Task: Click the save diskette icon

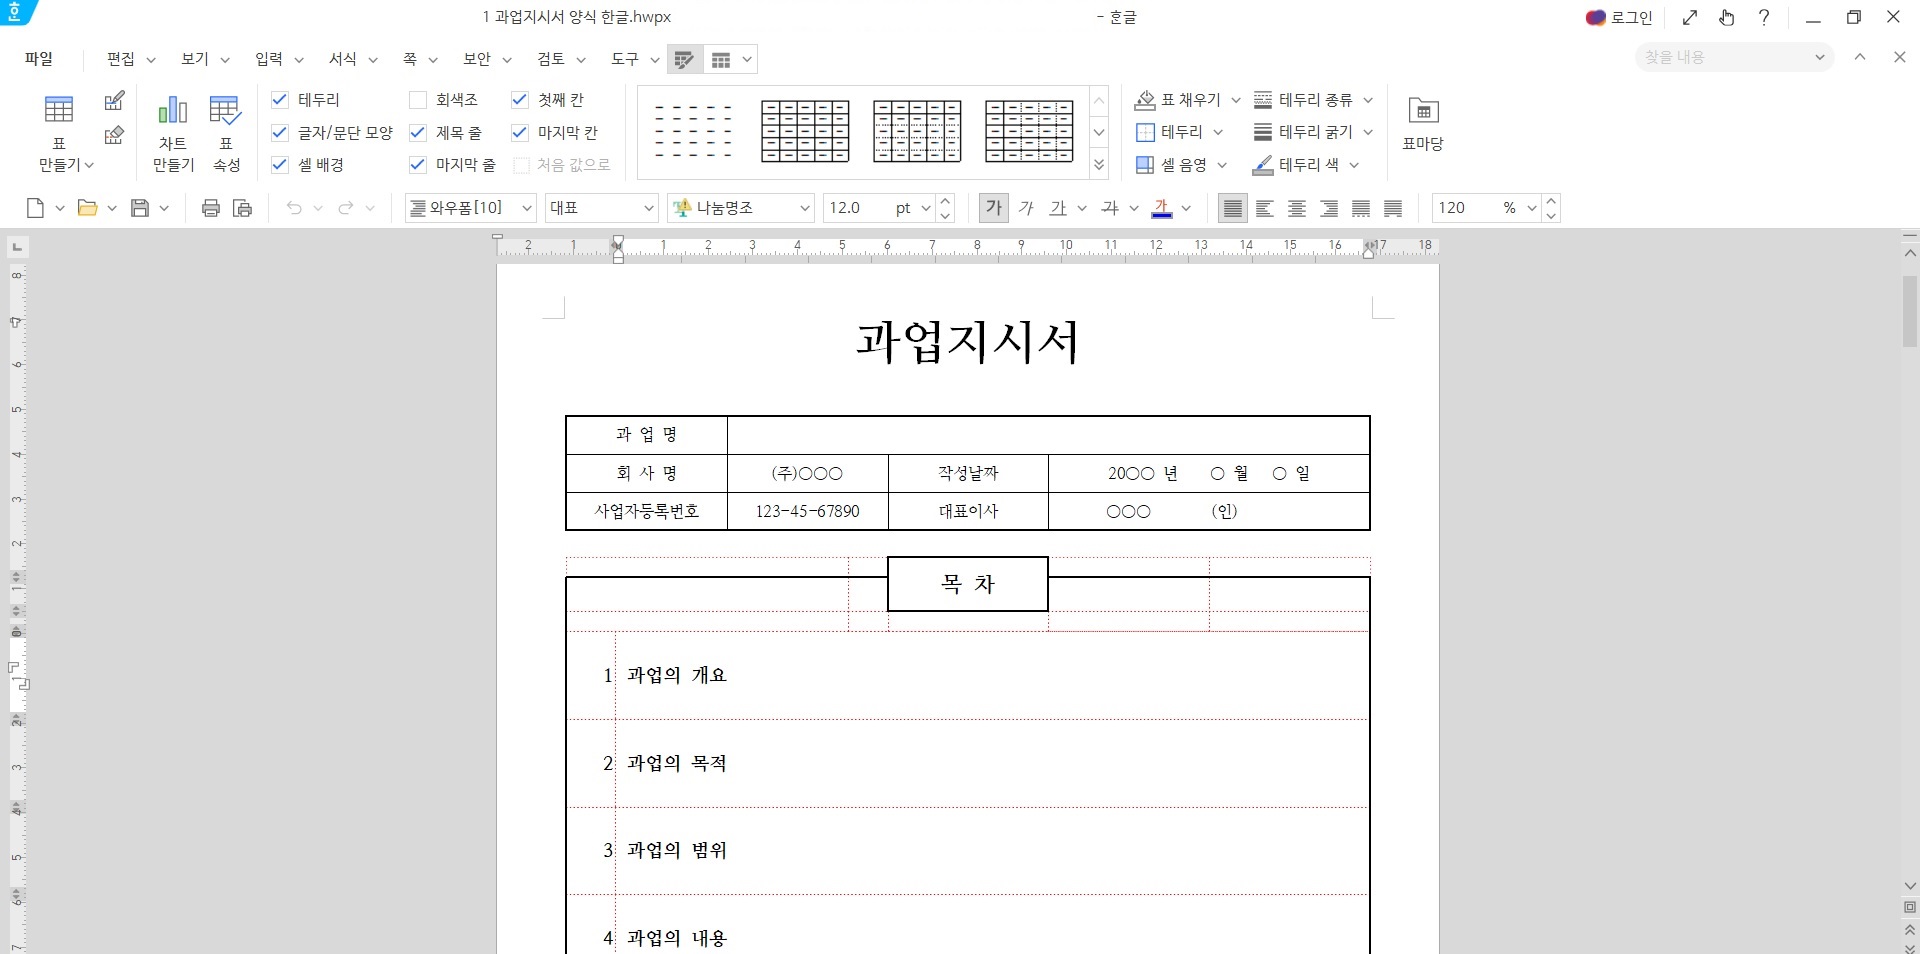Action: (140, 208)
